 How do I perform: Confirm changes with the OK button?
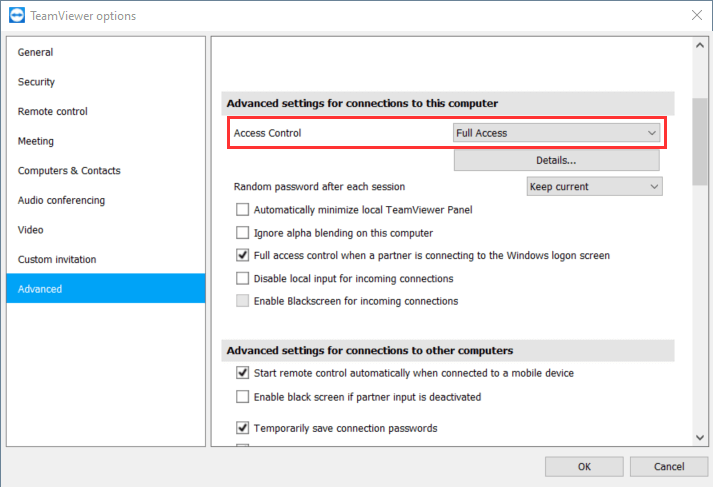[584, 466]
